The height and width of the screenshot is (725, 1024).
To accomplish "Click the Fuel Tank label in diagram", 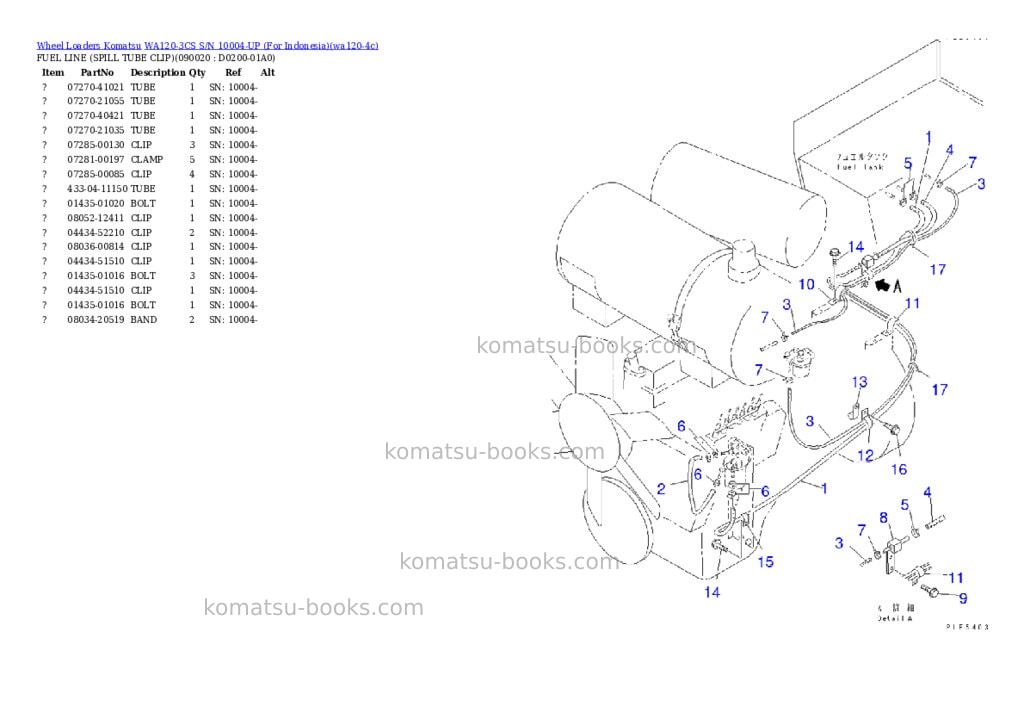I will click(860, 167).
